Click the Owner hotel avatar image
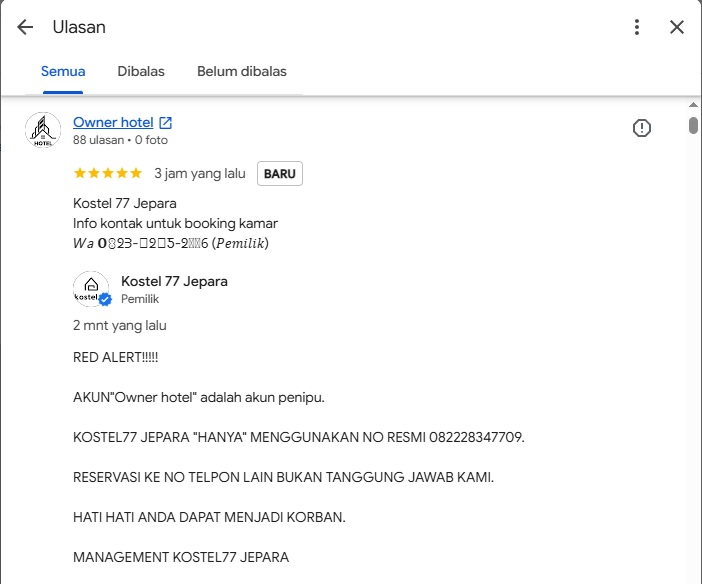This screenshot has height=584, width=702. point(43,130)
